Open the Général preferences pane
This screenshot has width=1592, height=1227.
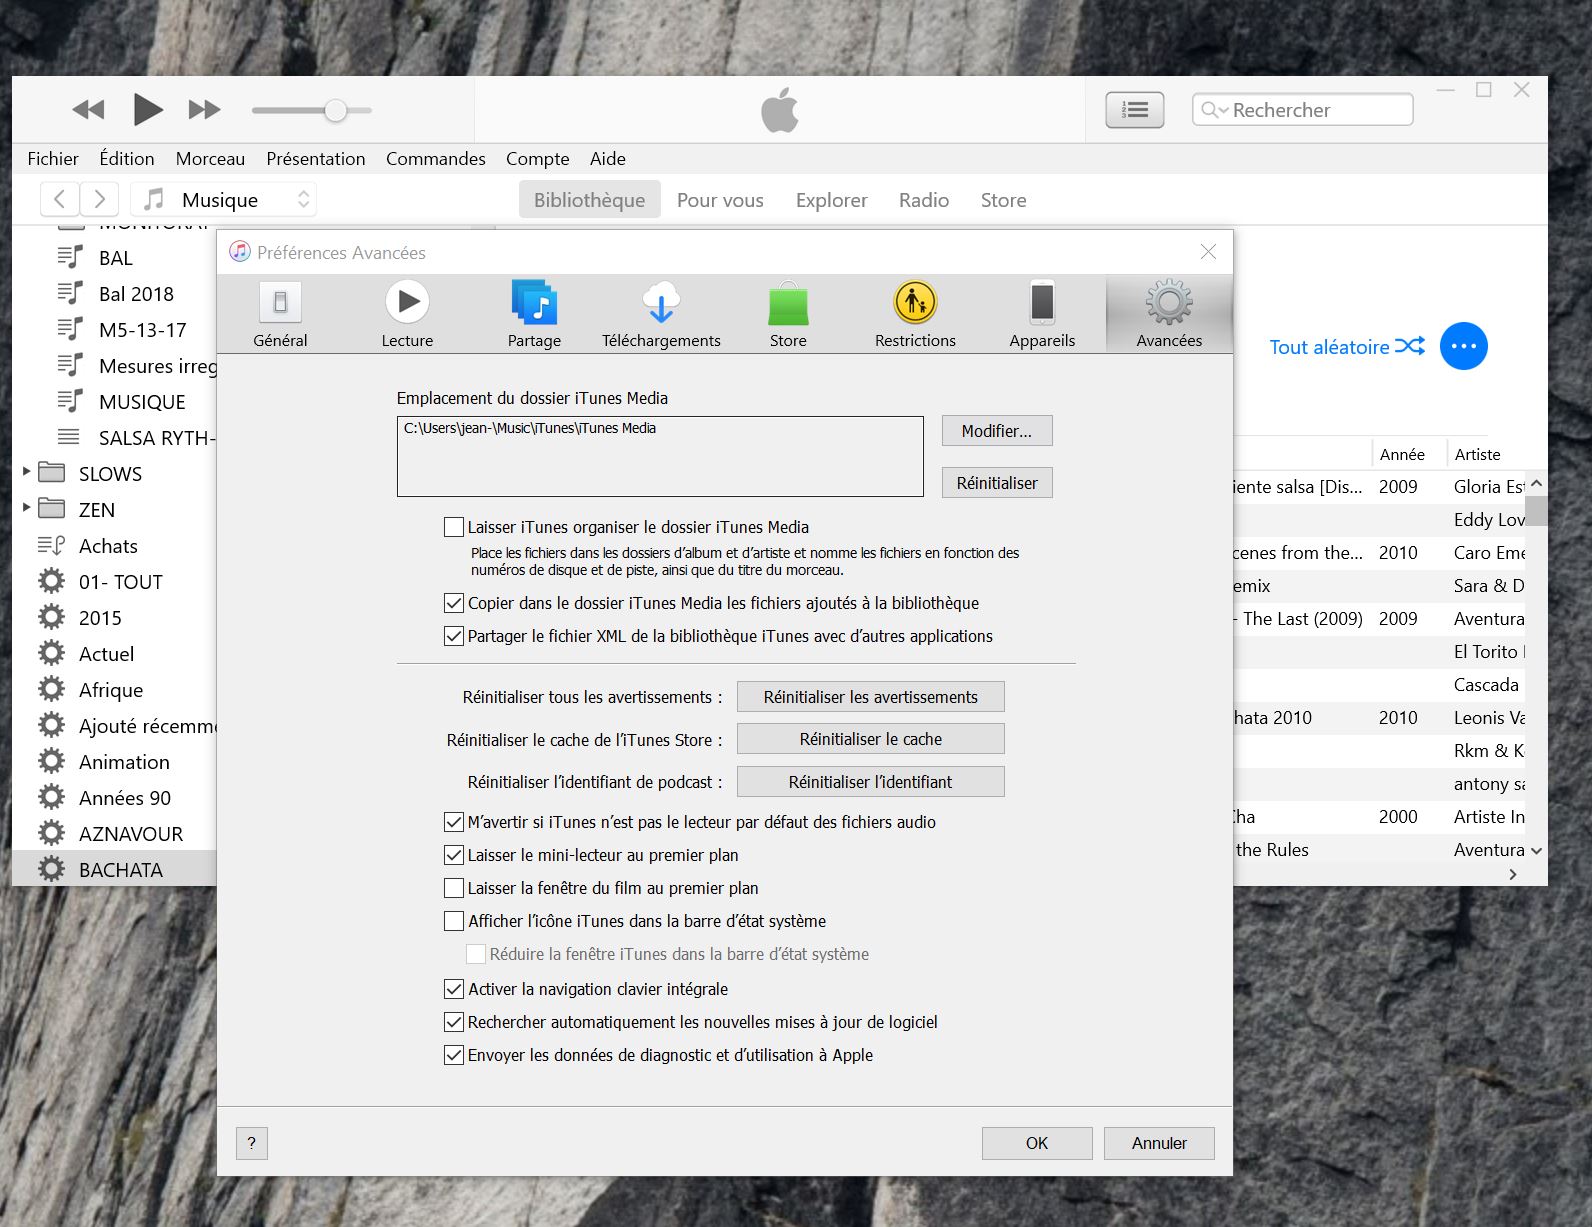coord(280,313)
